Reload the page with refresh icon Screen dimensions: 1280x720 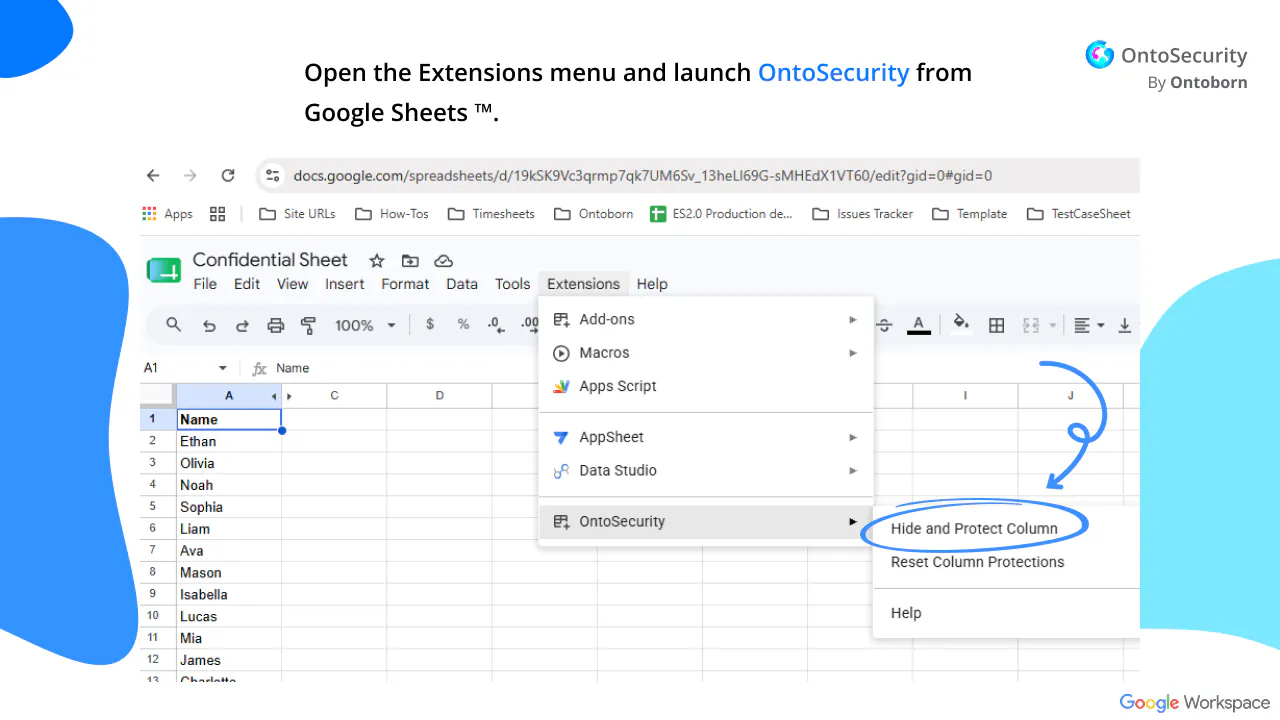click(228, 176)
